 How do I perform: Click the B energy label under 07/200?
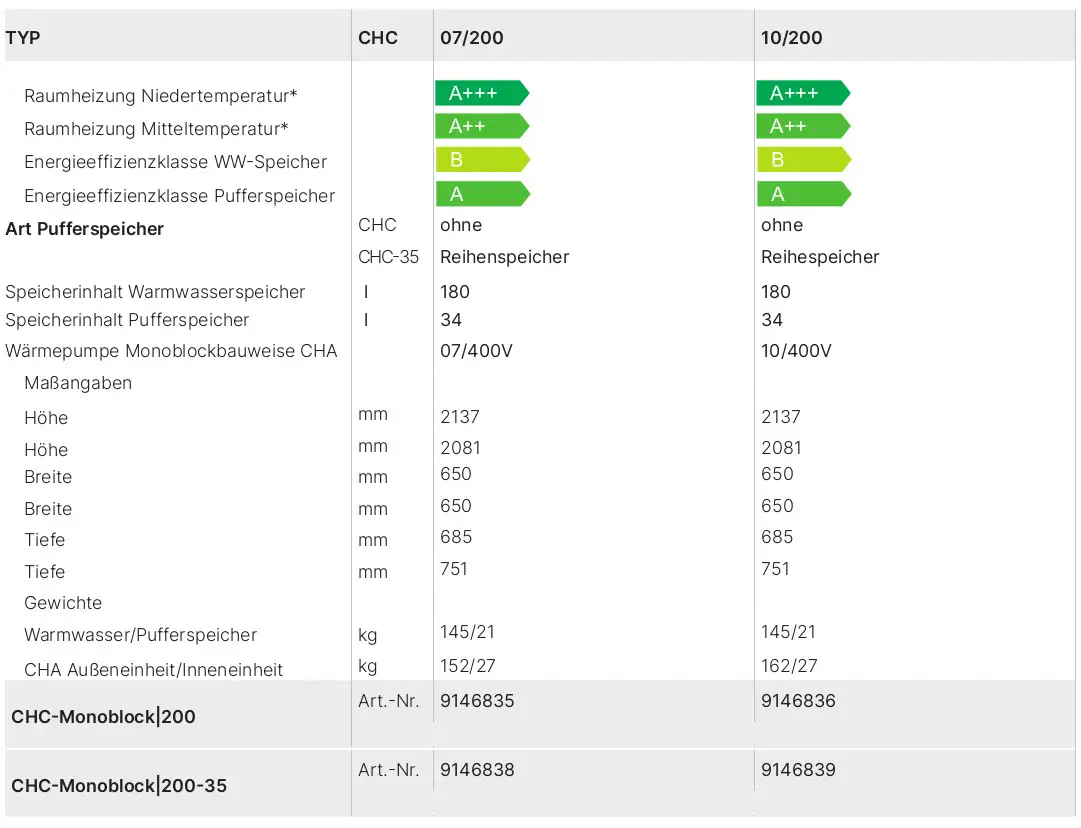pyautogui.click(x=483, y=160)
